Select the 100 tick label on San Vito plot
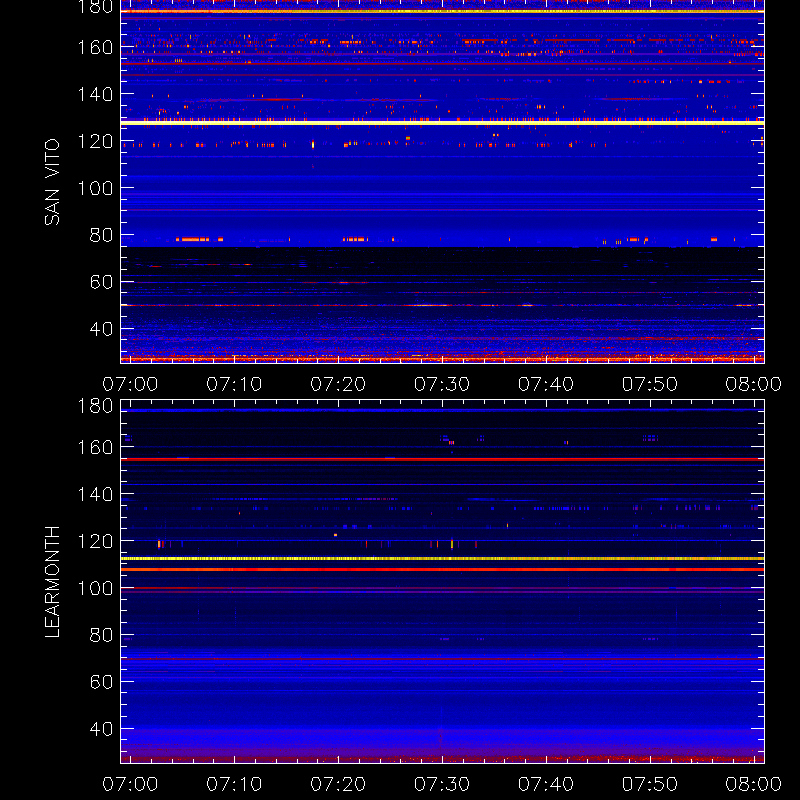Screen dimensions: 800x800 tap(95, 188)
